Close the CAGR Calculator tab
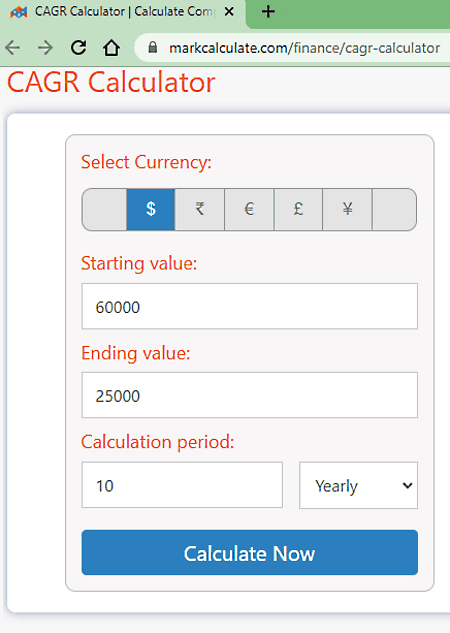450x633 pixels. click(229, 12)
